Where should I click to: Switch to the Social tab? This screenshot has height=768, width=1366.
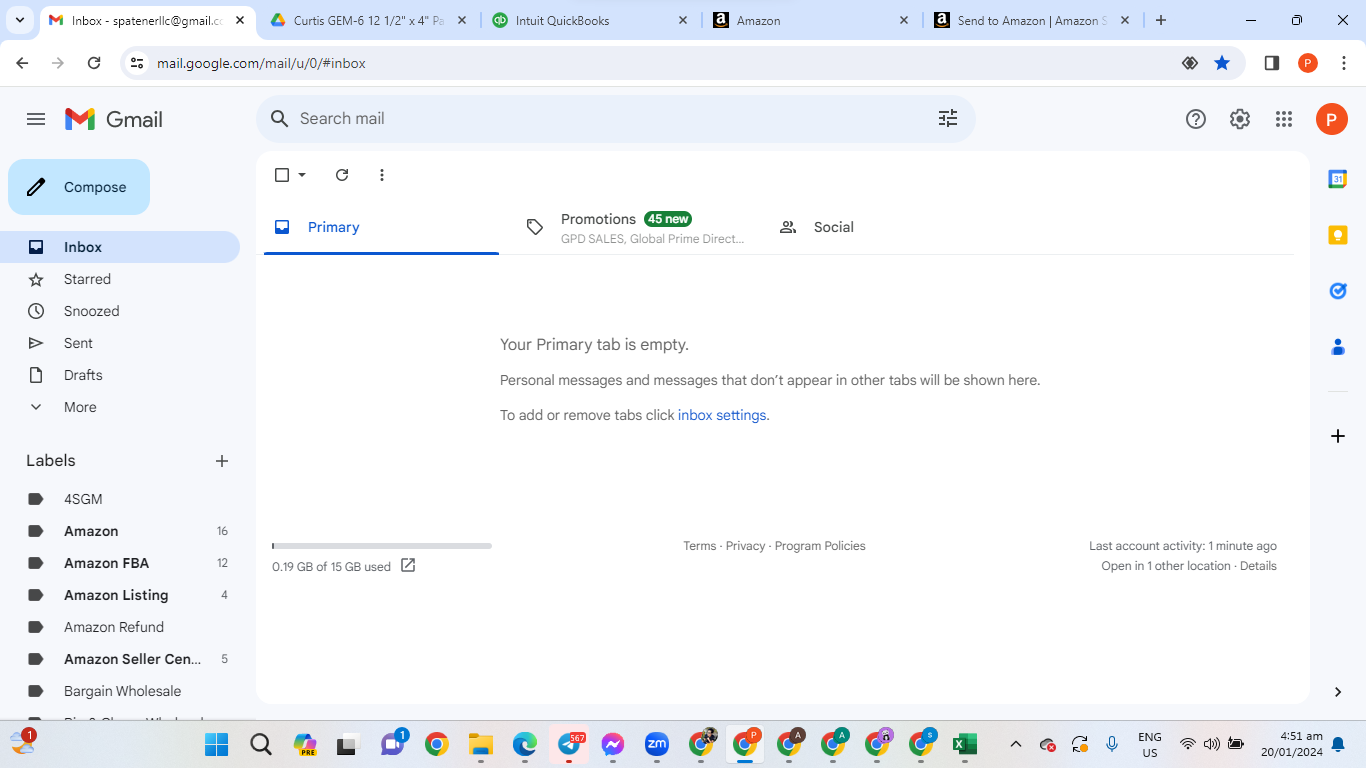[885, 227]
